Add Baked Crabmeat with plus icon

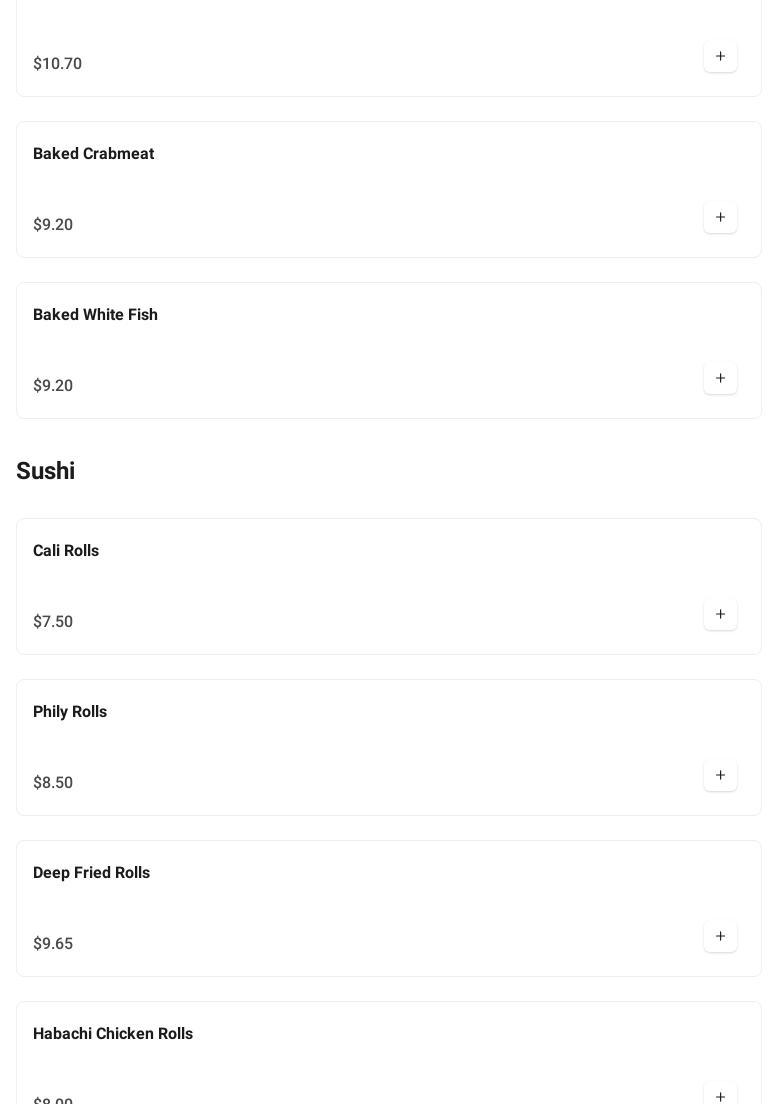pyautogui.click(x=720, y=218)
